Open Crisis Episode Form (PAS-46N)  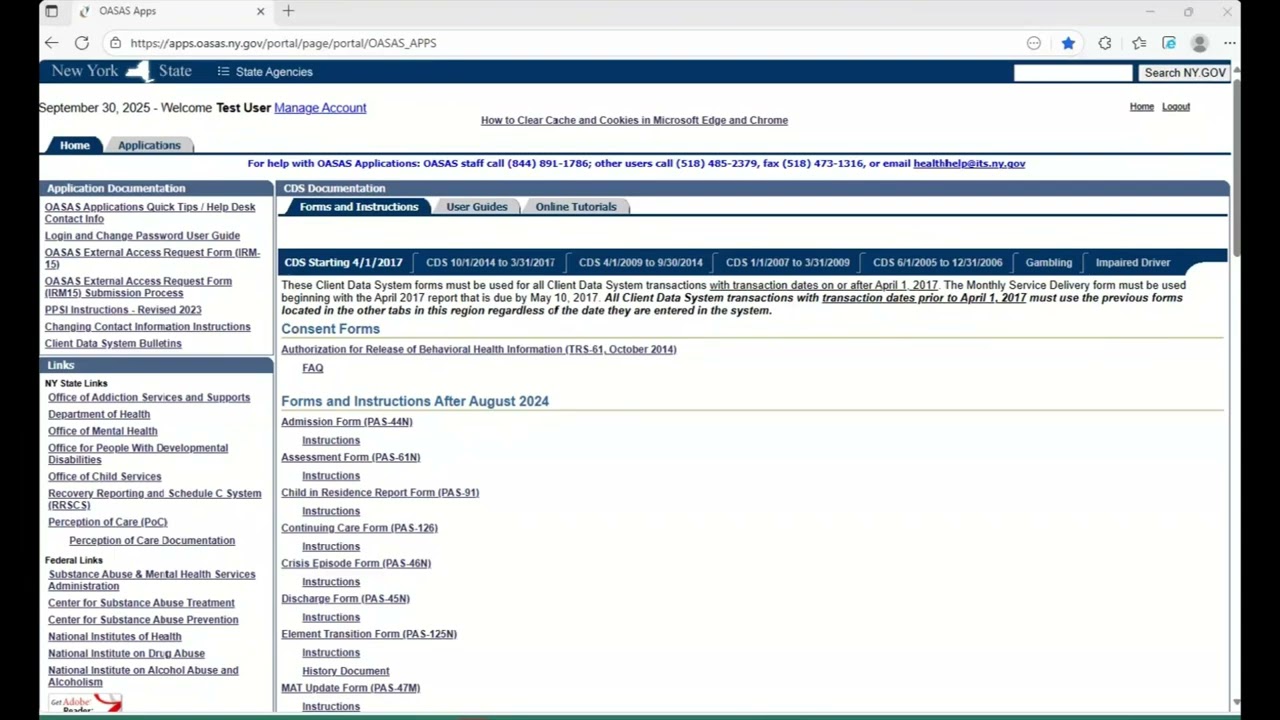(356, 564)
